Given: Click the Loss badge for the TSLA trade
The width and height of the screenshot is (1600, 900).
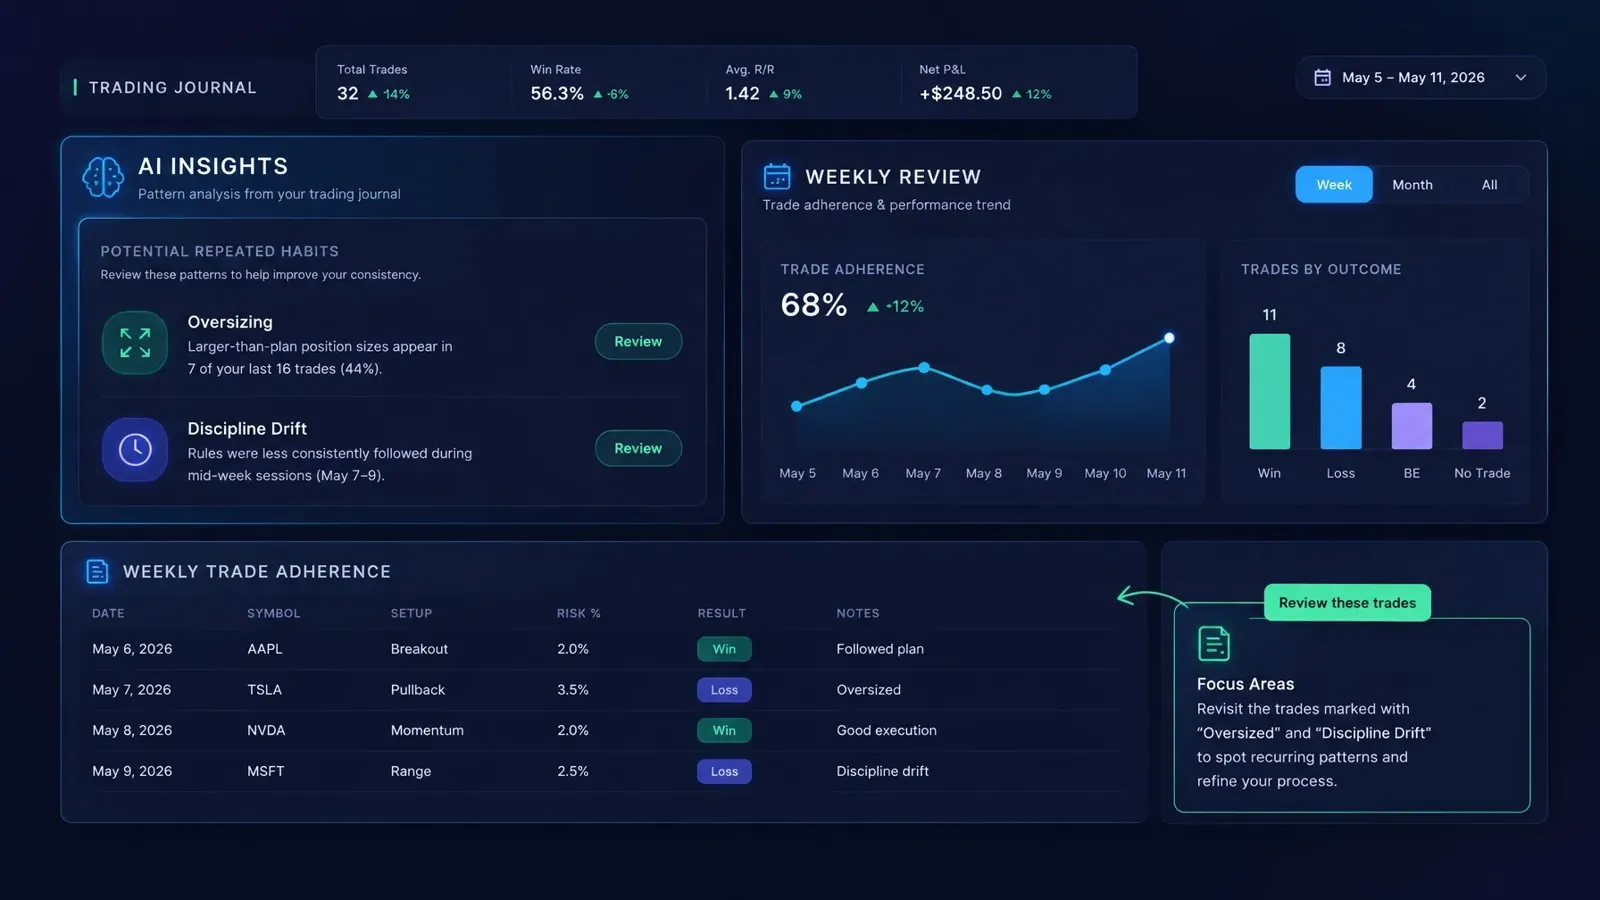Looking at the screenshot, I should tap(724, 690).
